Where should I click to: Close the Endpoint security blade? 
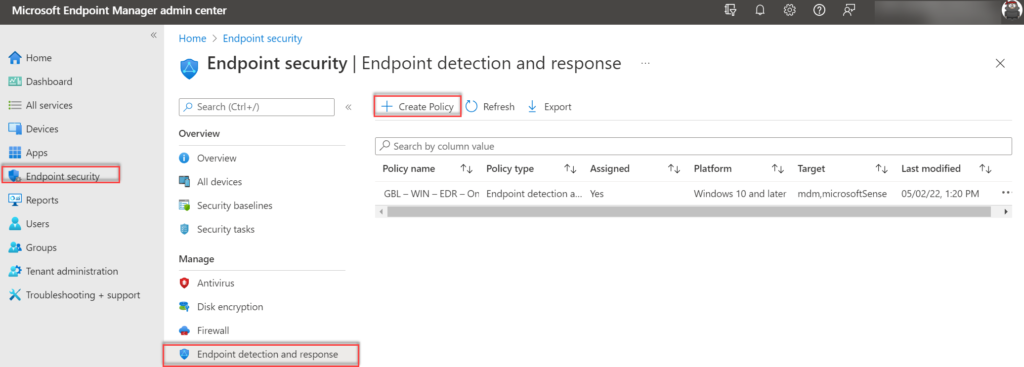pos(1000,63)
